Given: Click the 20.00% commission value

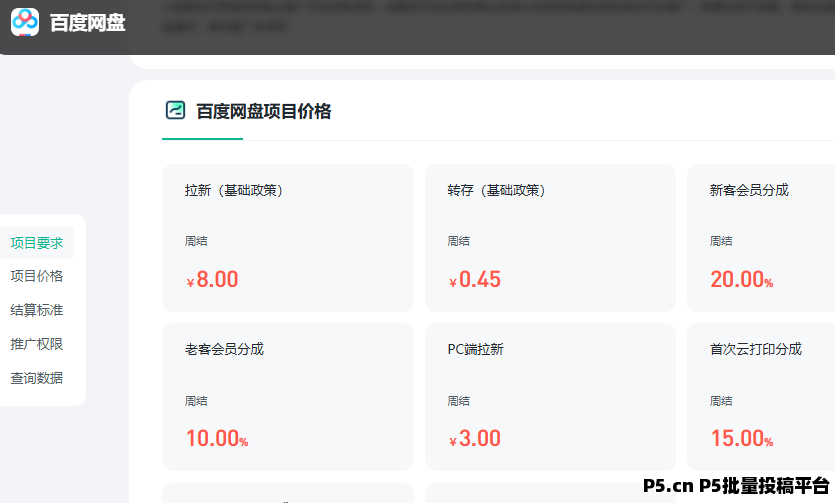Looking at the screenshot, I should [741, 280].
